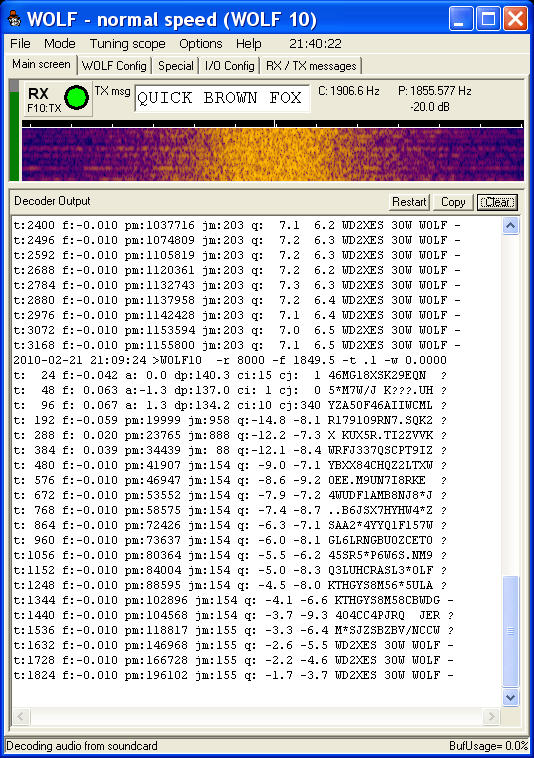Viewport: 534px width, 758px height.
Task: Switch to the I/O Config tab
Action: pyautogui.click(x=230, y=66)
